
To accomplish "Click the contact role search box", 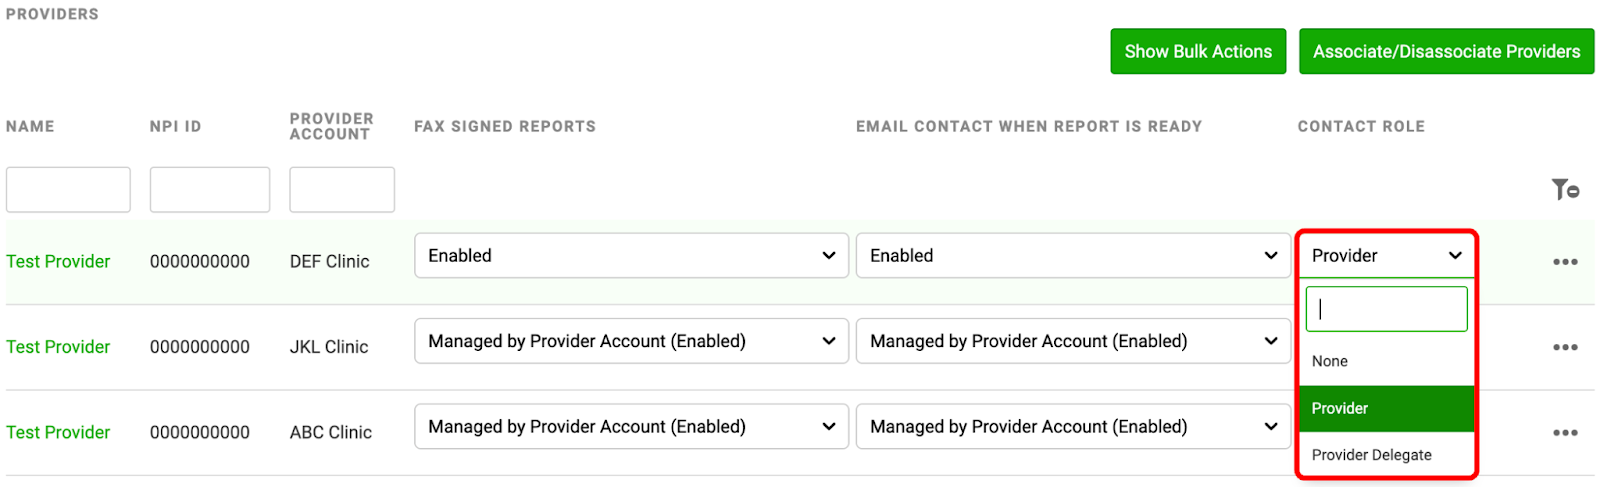I will [x=1387, y=309].
